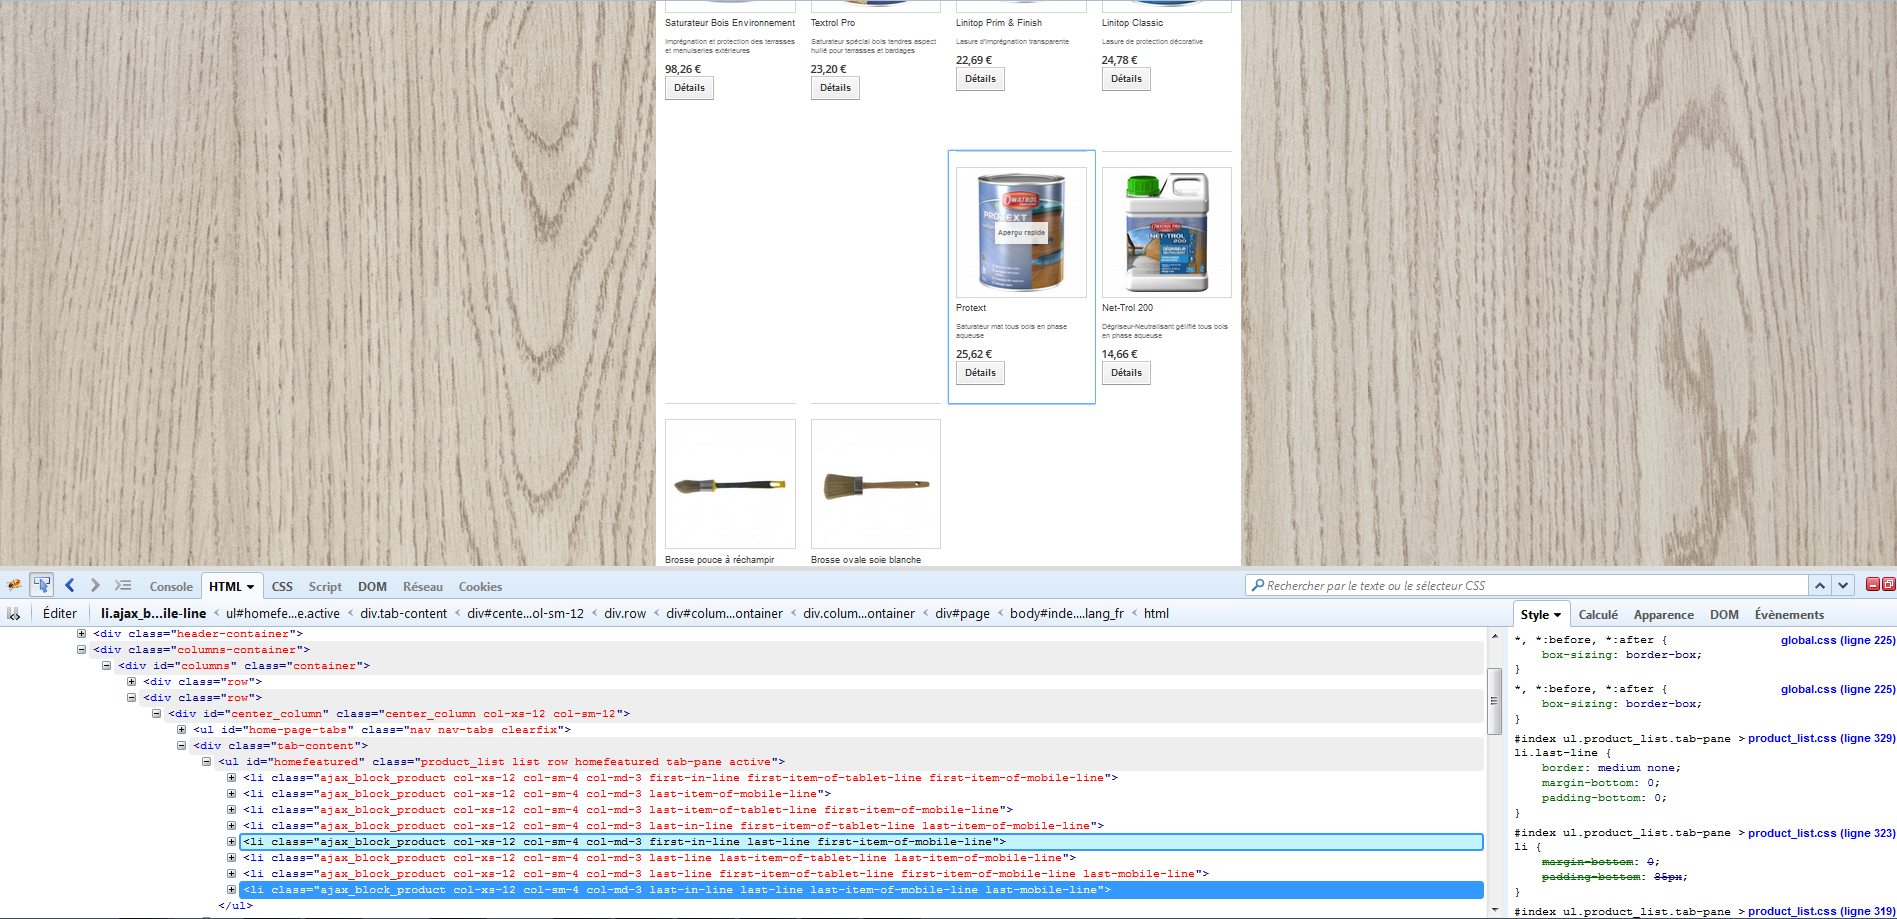Go back with the blue left arrow
This screenshot has width=1897, height=919.
pos(69,585)
